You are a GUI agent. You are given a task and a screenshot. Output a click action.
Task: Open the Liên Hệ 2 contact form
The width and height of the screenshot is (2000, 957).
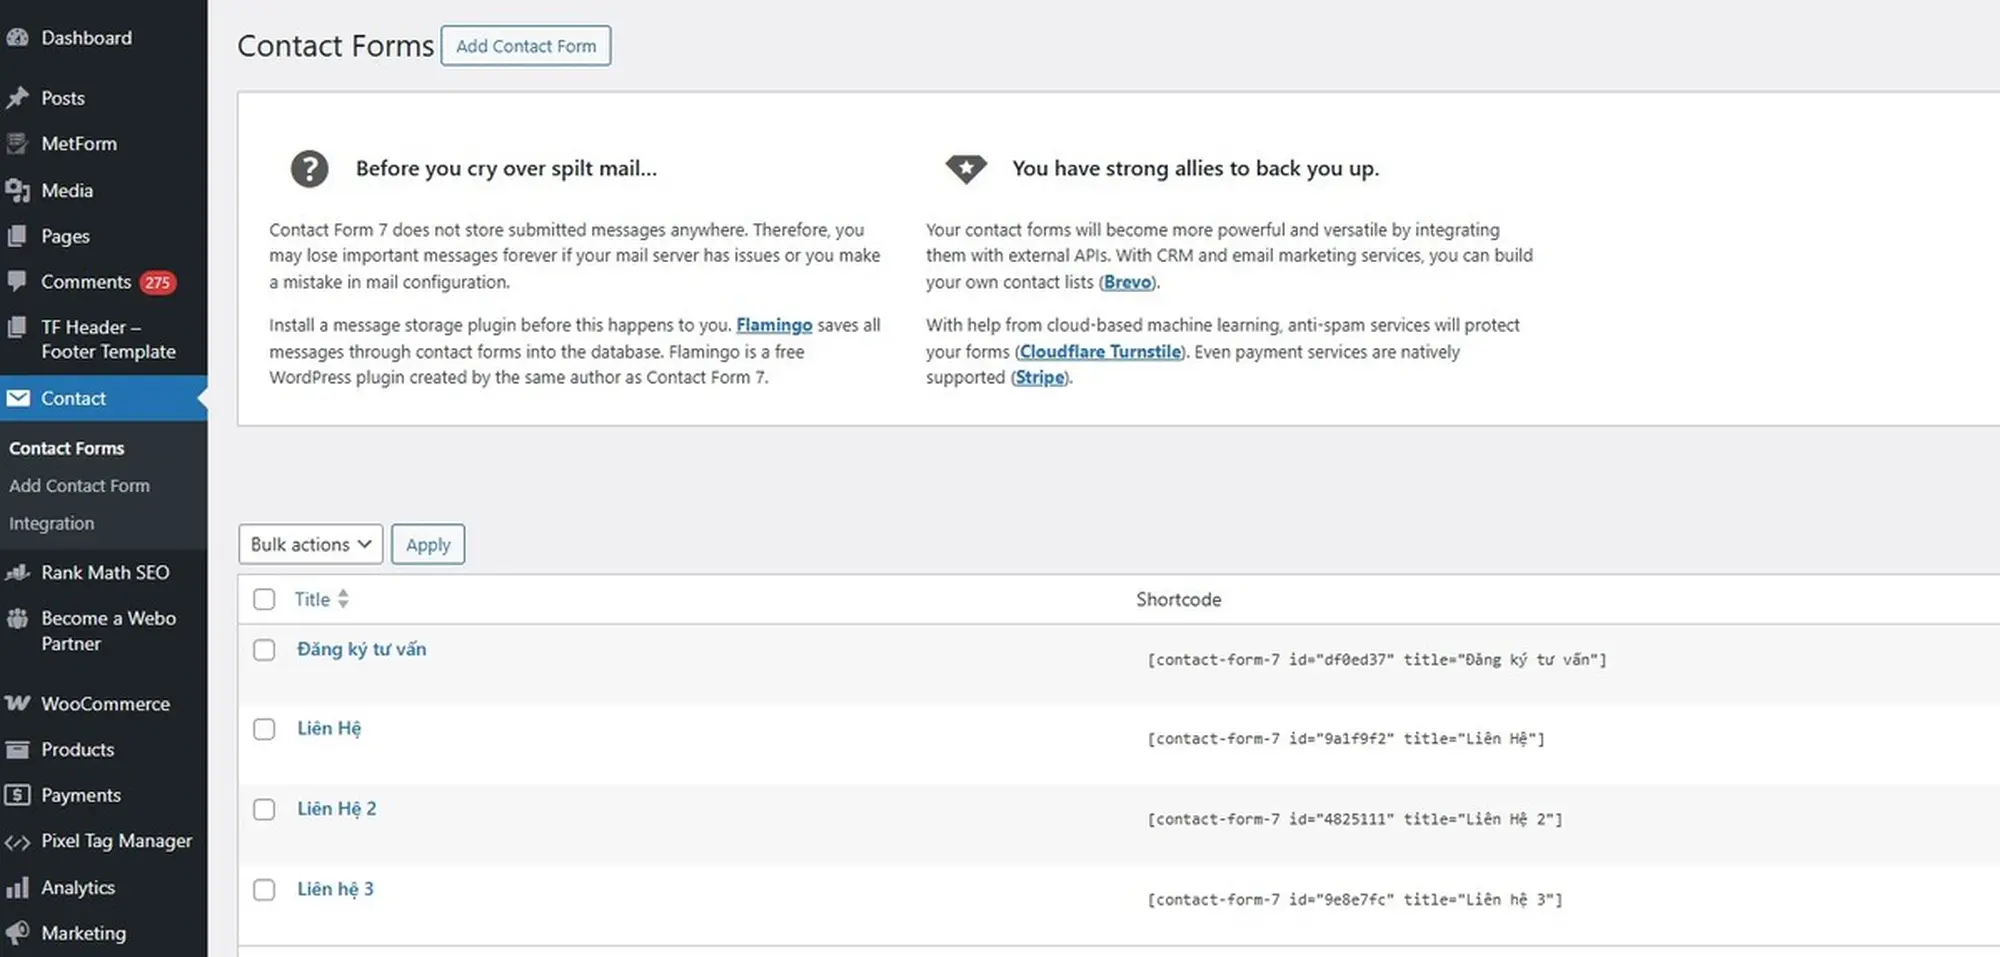(337, 808)
